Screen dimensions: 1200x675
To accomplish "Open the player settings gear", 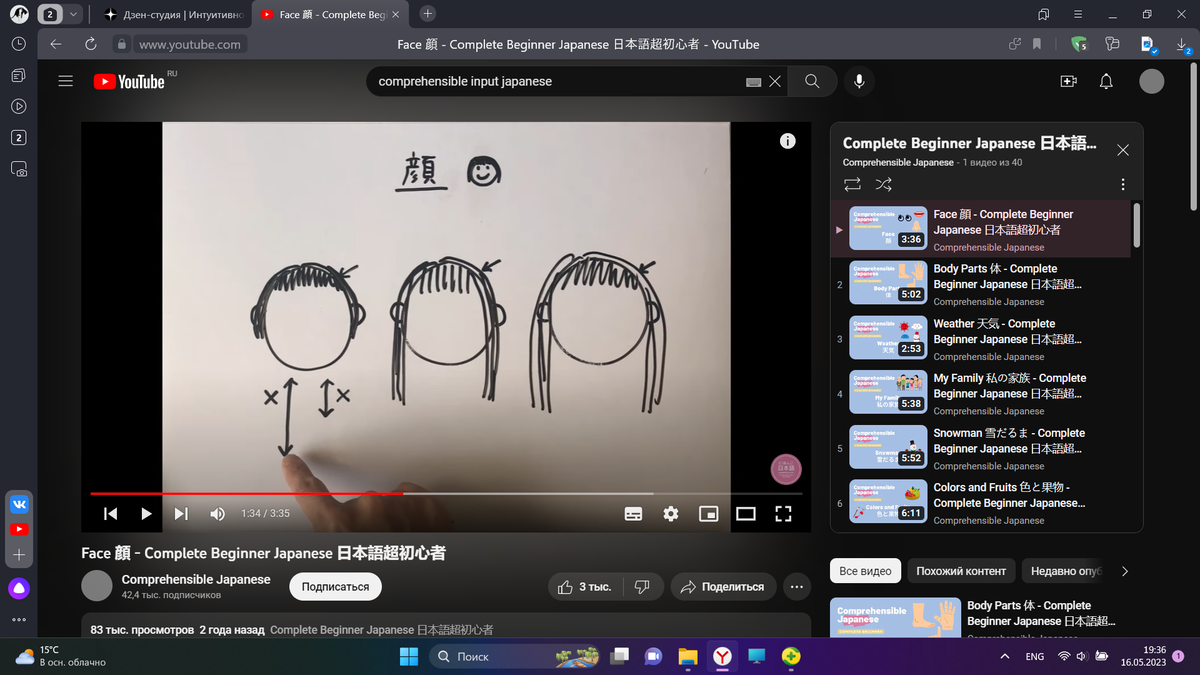I will tap(671, 514).
